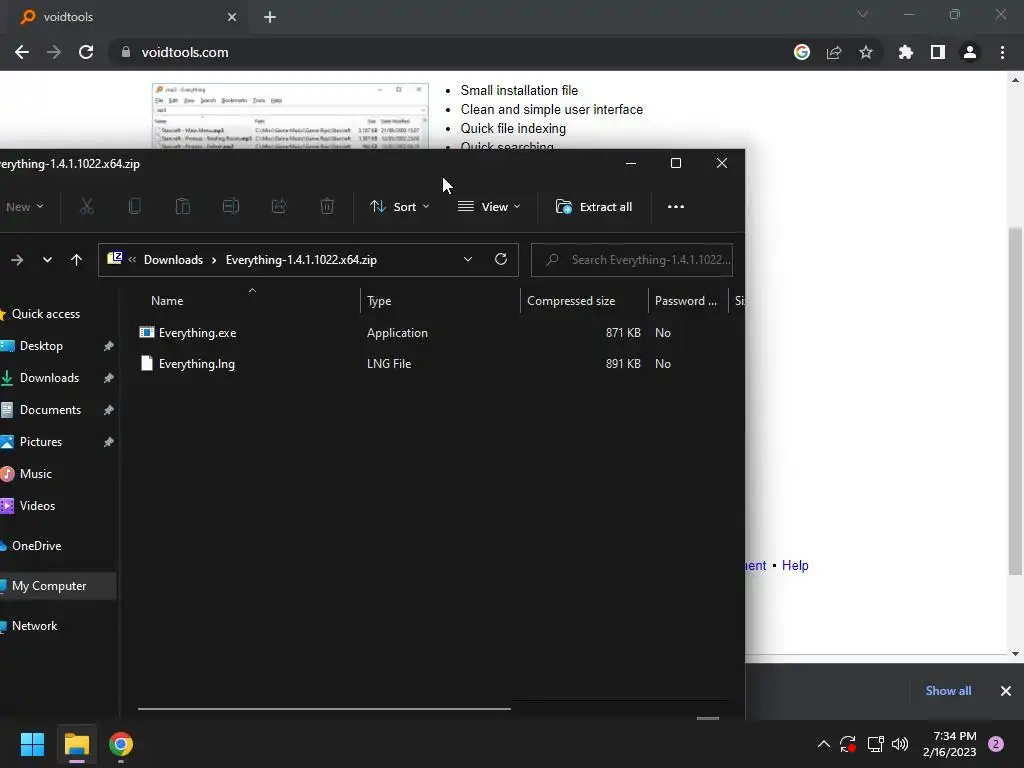Open the Sort dropdown menu
The height and width of the screenshot is (768, 1024).
[399, 207]
